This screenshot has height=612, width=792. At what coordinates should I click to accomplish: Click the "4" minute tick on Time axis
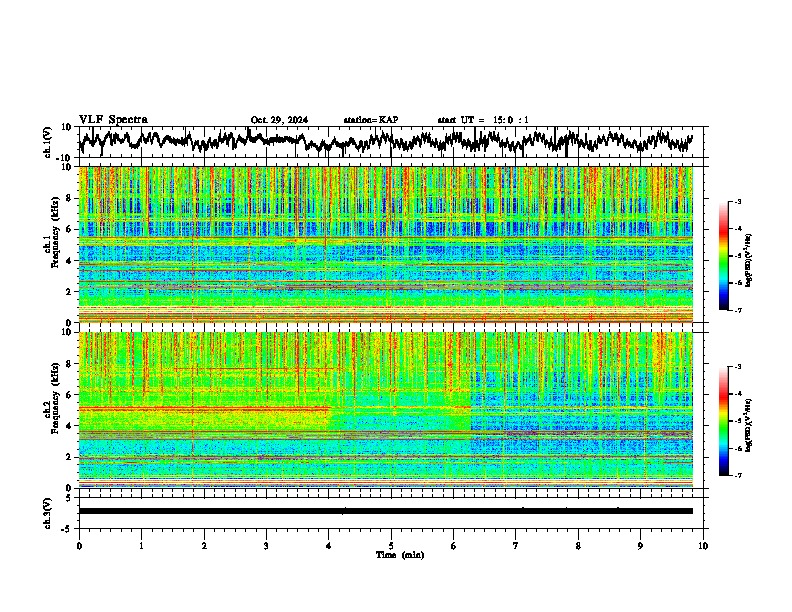(329, 546)
